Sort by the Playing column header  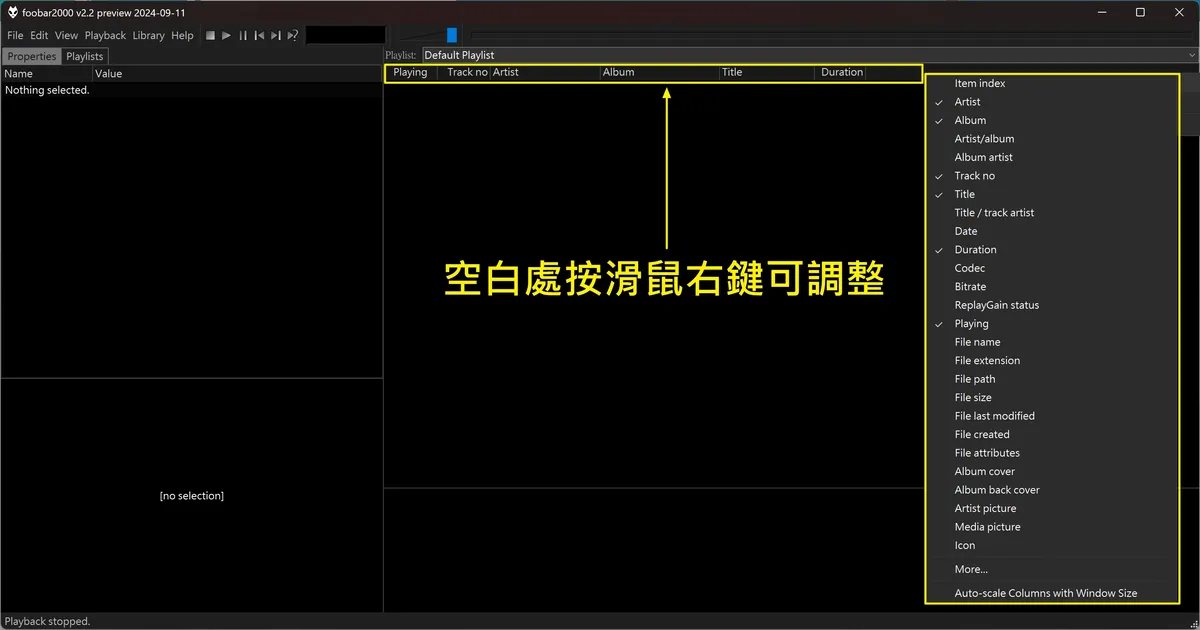[x=411, y=72]
